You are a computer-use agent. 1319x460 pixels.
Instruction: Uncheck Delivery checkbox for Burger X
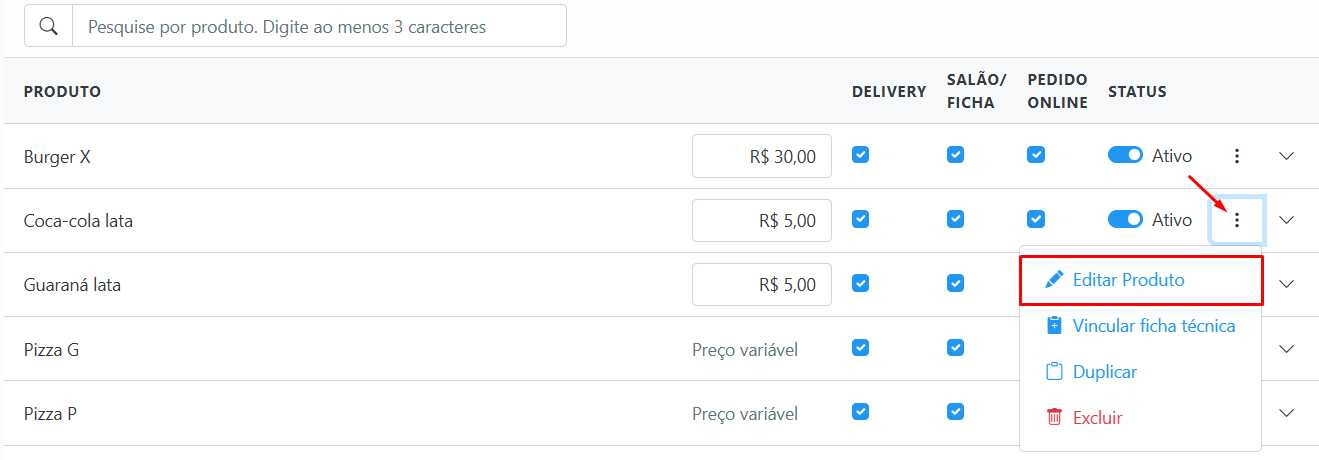(x=861, y=155)
